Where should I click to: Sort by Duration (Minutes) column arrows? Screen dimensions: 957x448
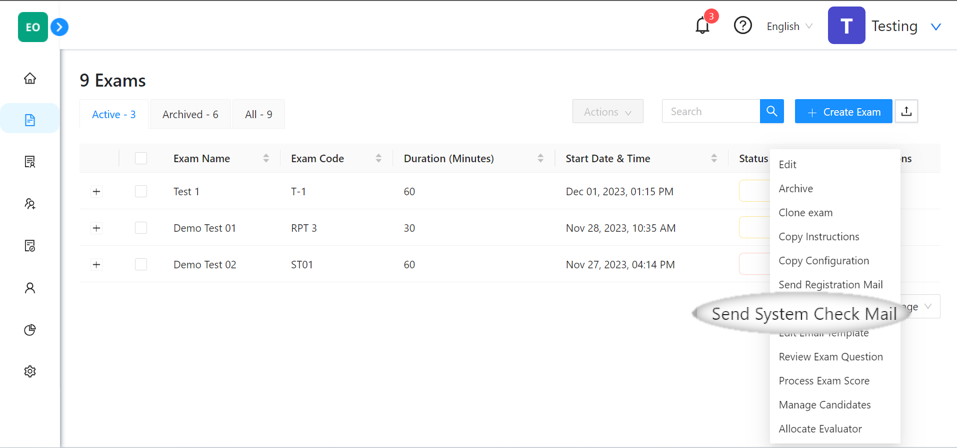point(540,159)
